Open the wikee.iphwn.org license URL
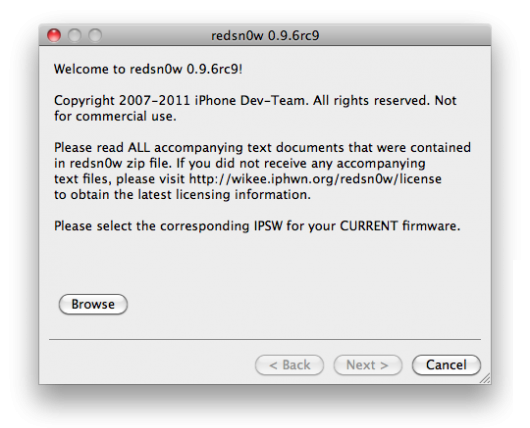The width and height of the screenshot is (530, 428). 315,179
